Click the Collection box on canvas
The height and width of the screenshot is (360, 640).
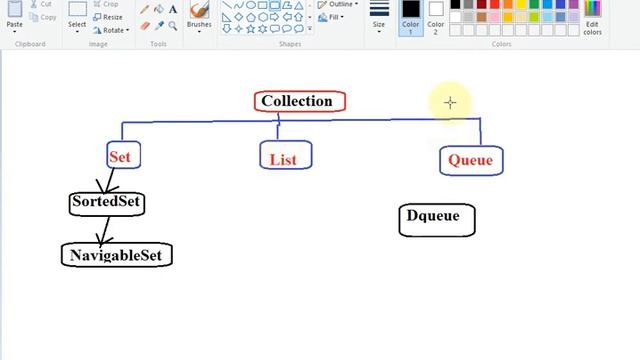click(300, 101)
